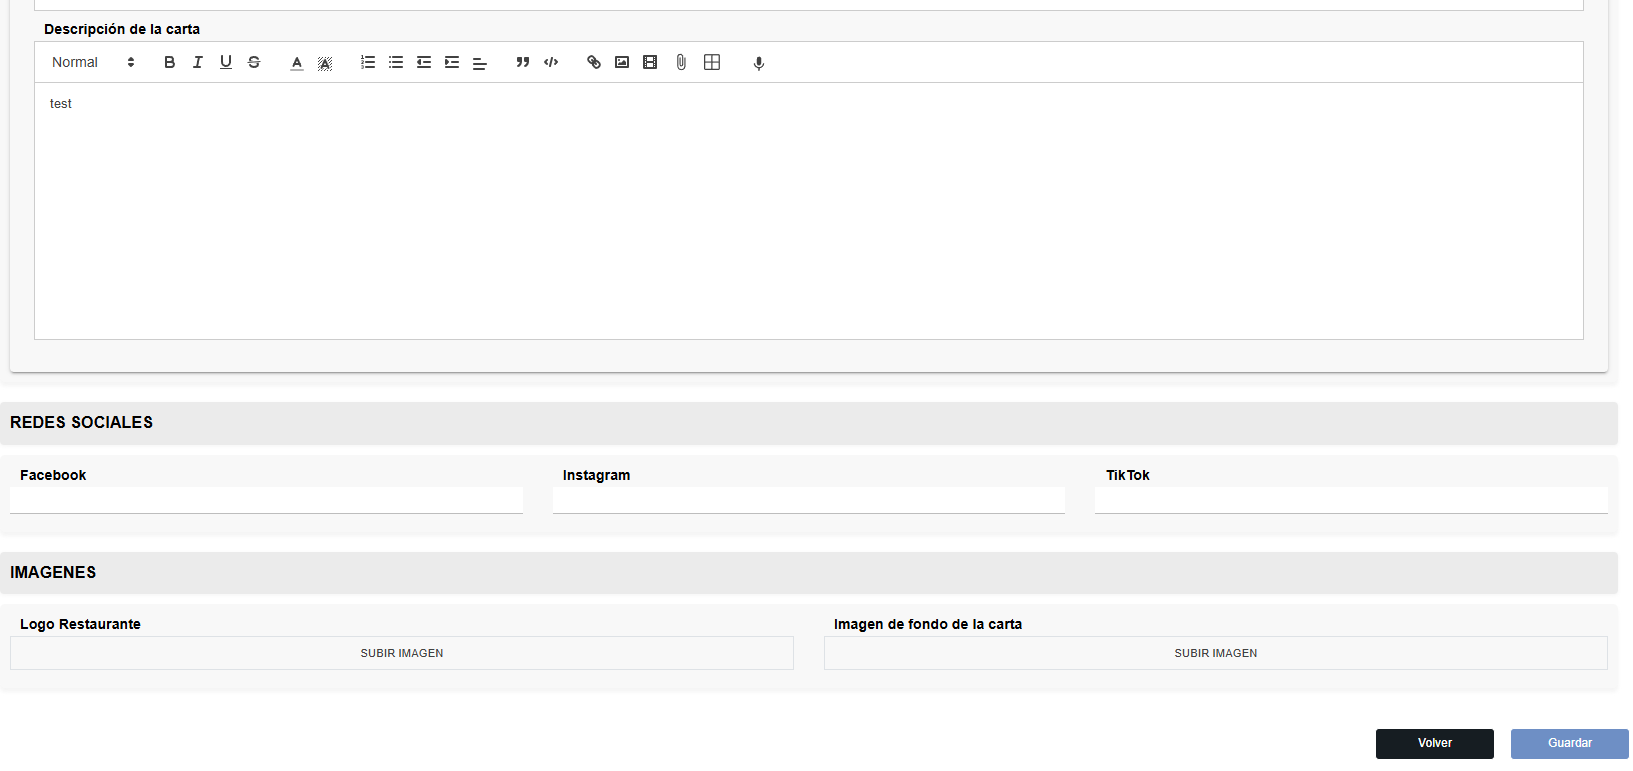Viewport: 1633px width, 771px height.
Task: Insert a blockquote
Action: pyautogui.click(x=522, y=62)
